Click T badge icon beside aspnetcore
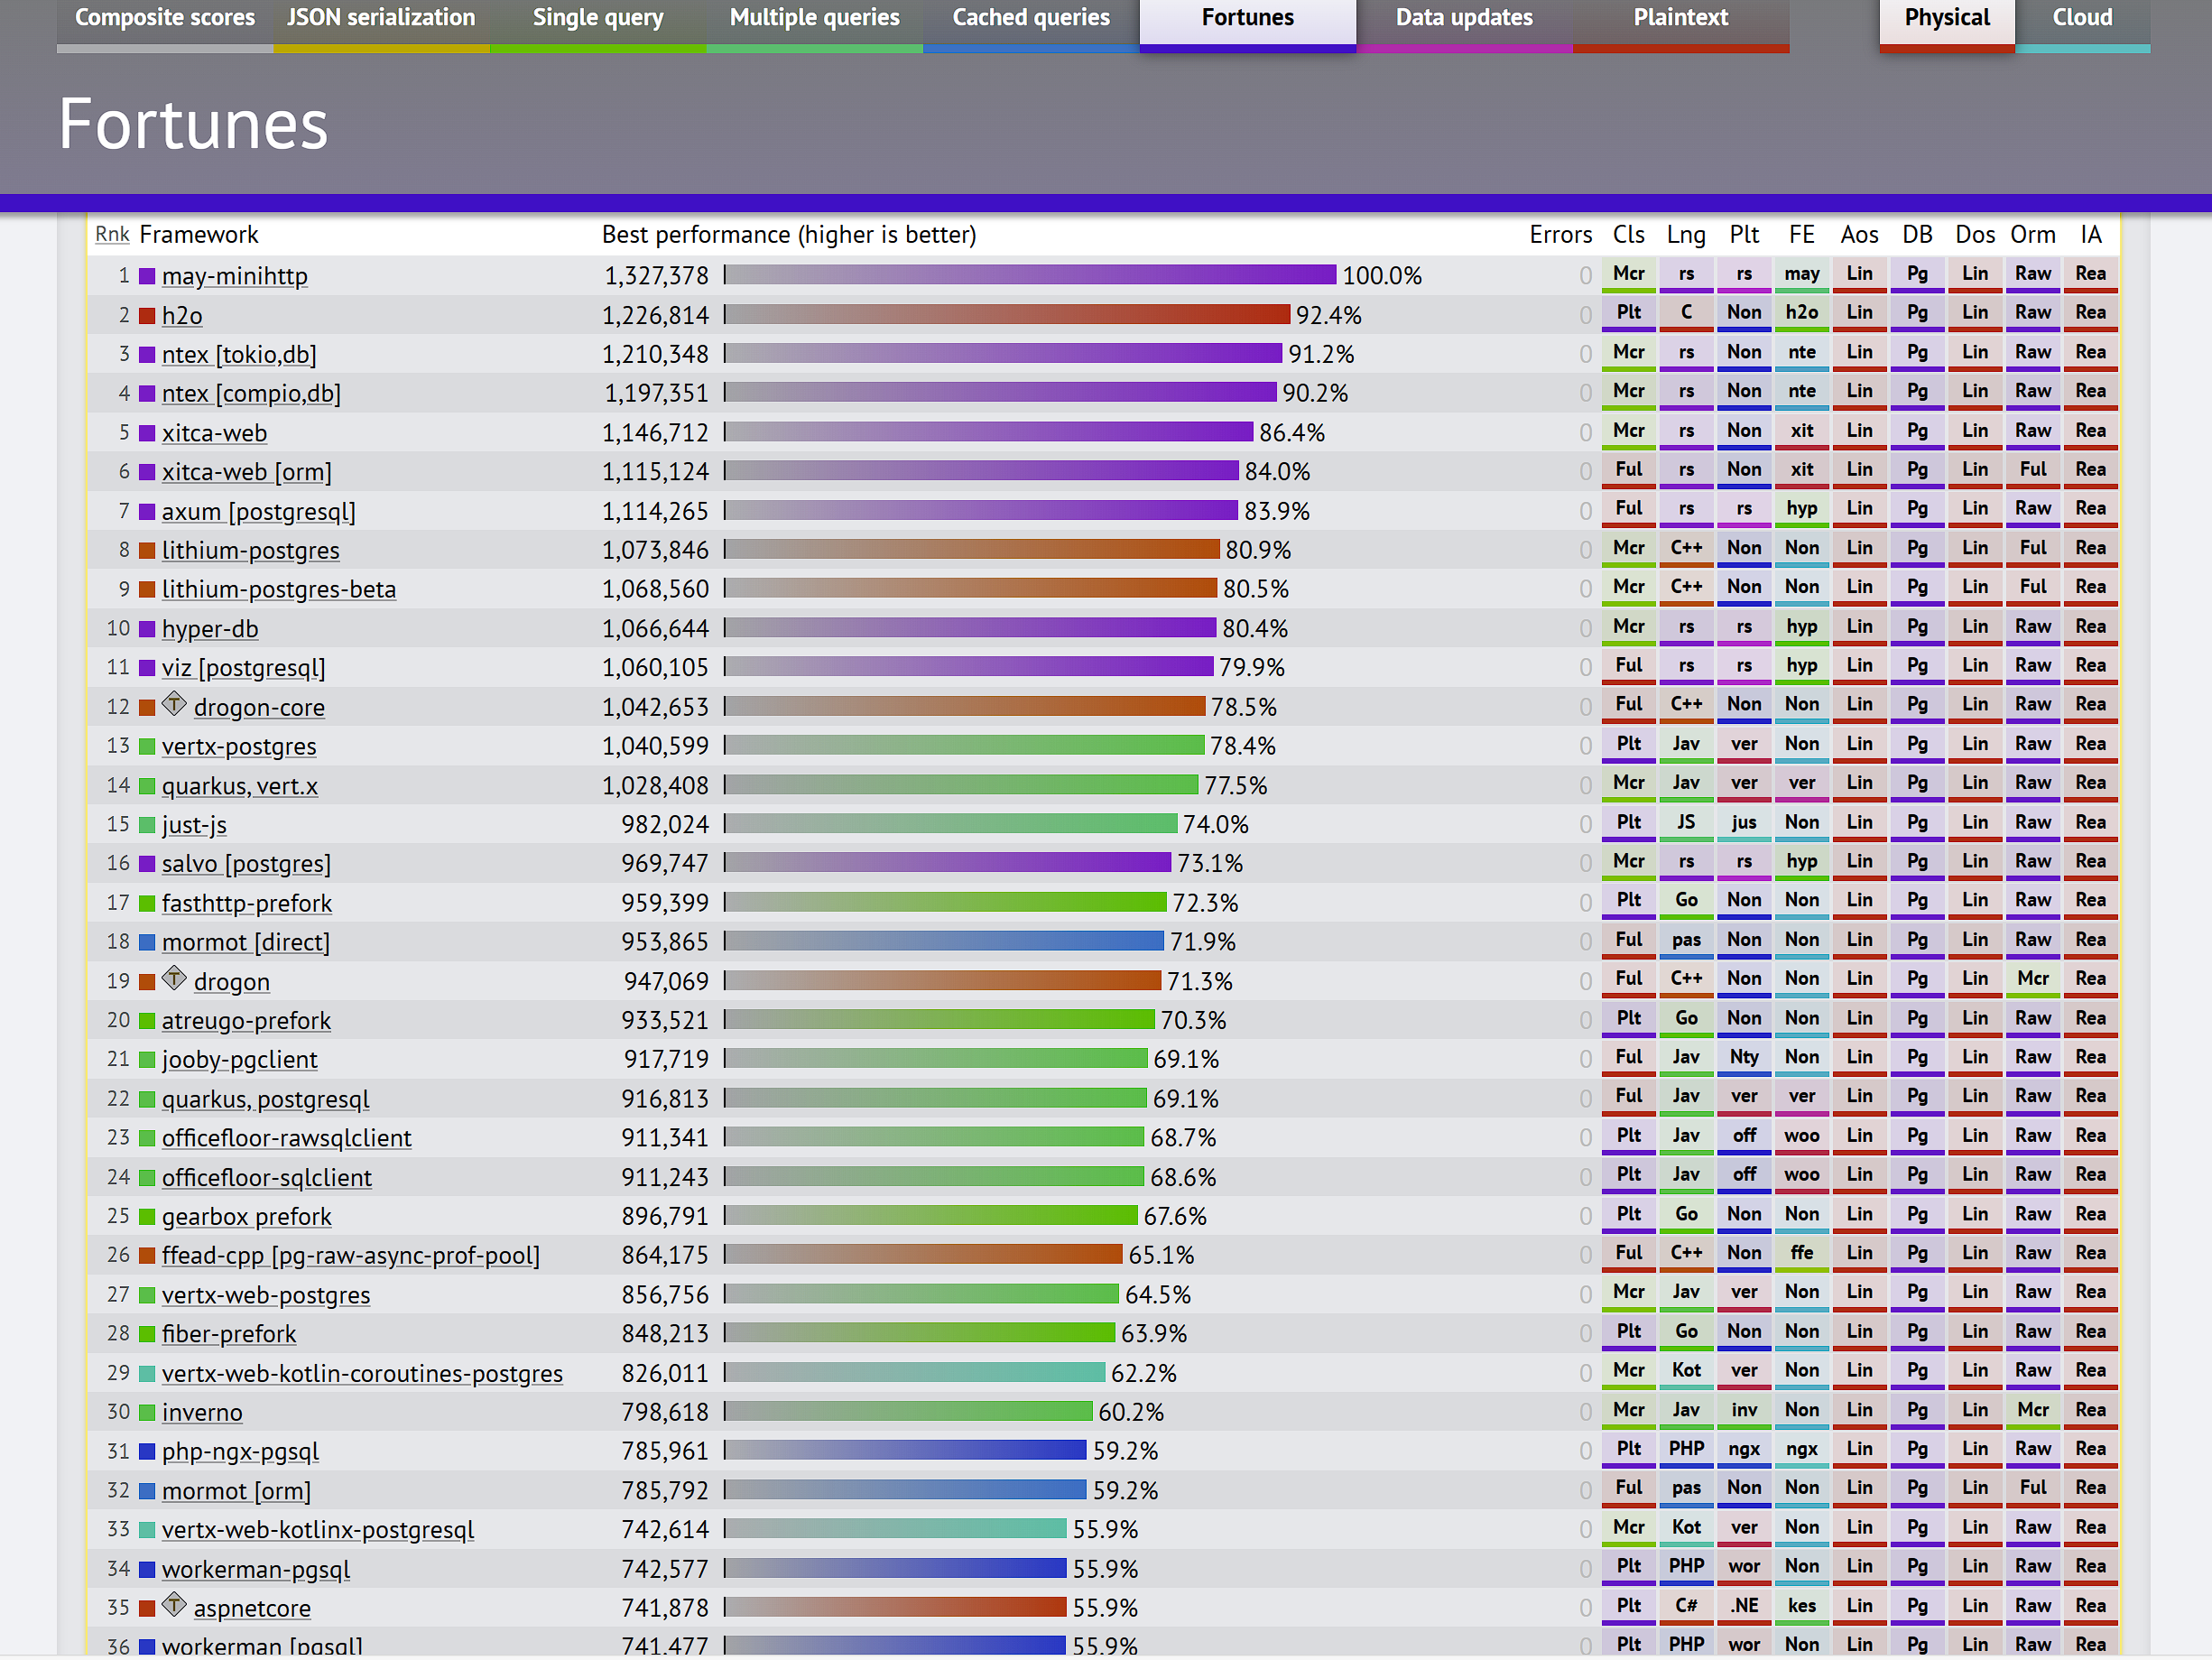Image resolution: width=2212 pixels, height=1660 pixels. [x=175, y=1605]
